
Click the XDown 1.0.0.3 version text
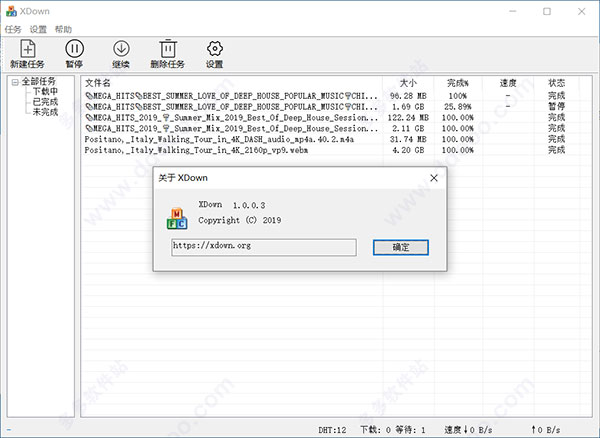click(232, 205)
